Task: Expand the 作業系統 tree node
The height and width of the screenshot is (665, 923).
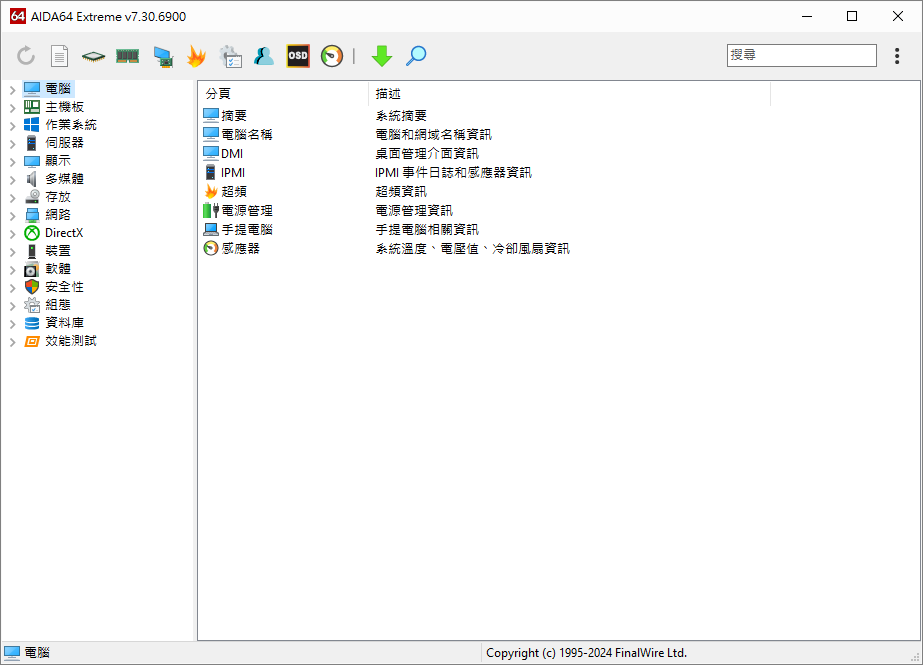Action: [x=12, y=126]
